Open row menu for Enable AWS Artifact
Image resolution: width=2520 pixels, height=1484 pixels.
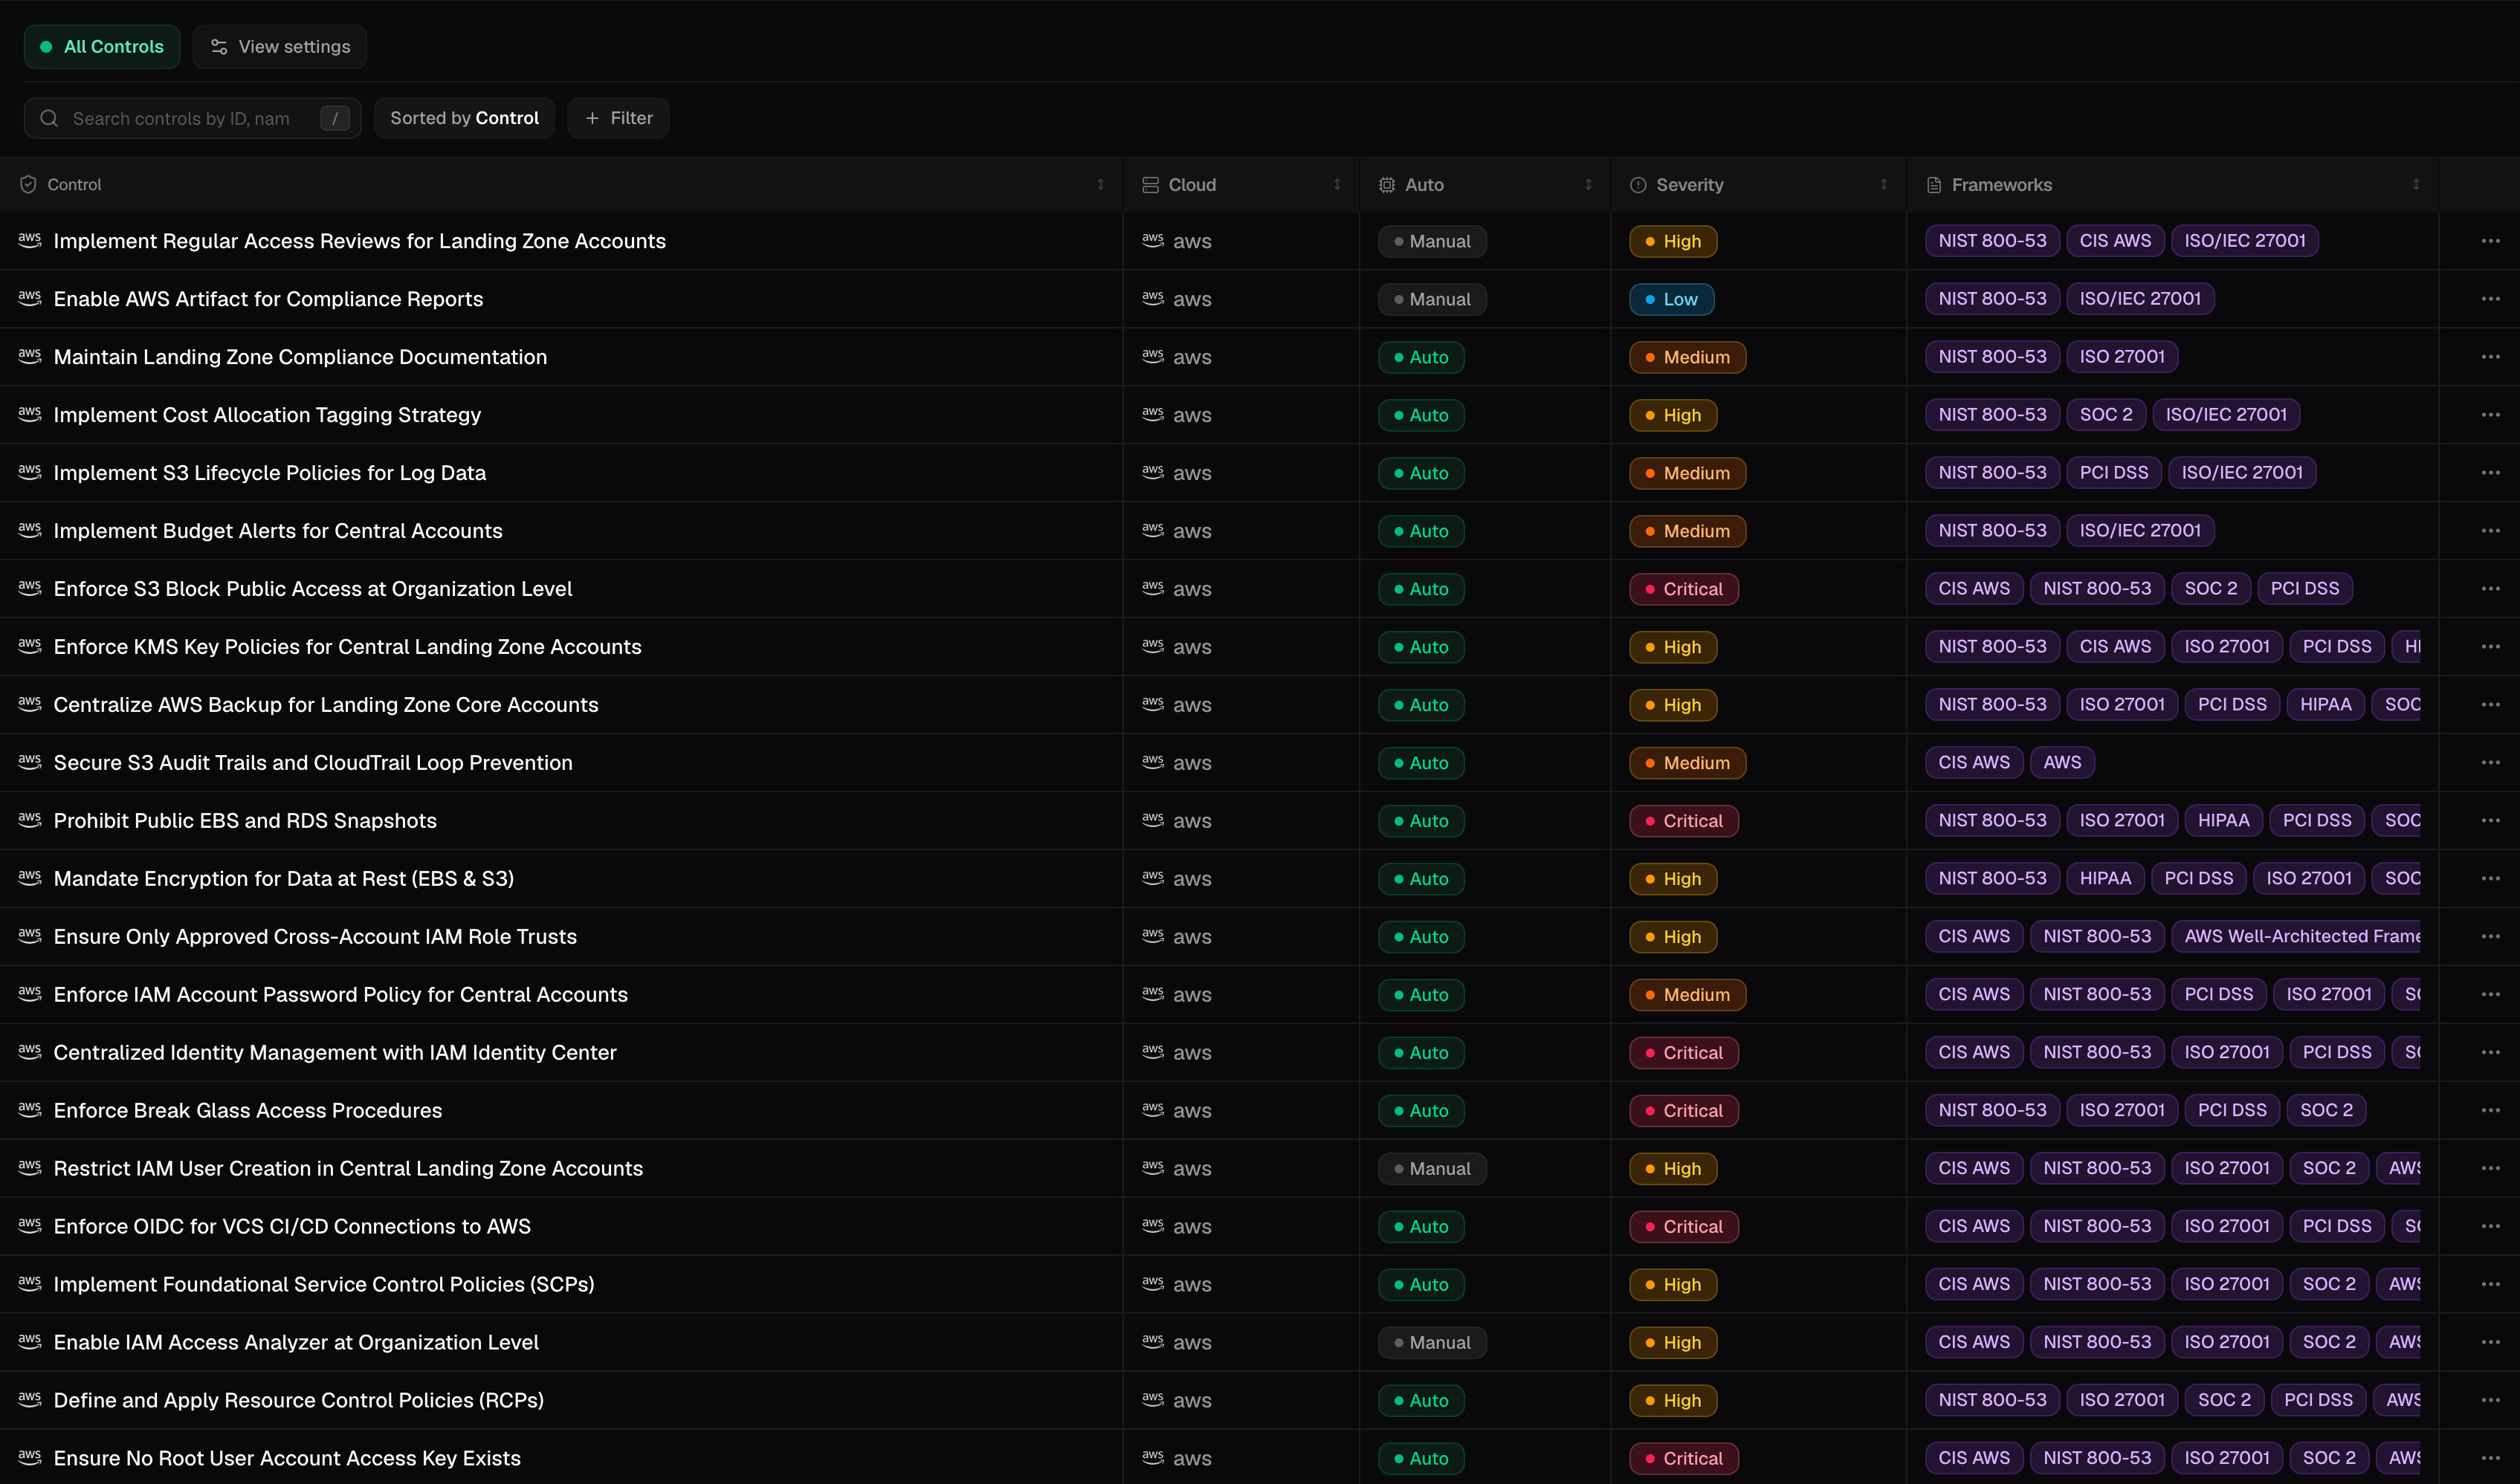click(x=2490, y=299)
